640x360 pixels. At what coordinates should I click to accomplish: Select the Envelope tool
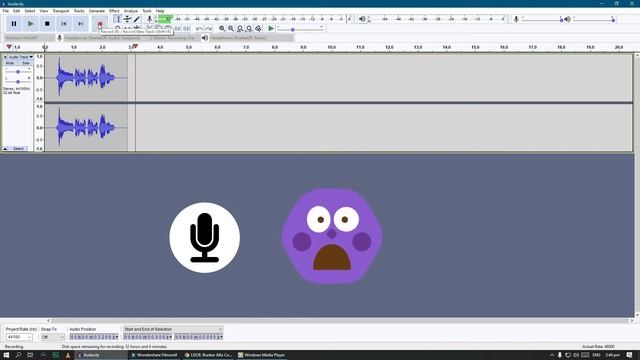(128, 19)
